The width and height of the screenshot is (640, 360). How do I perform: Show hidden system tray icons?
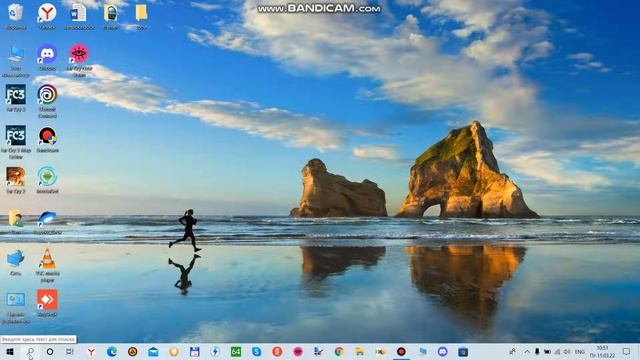[x=527, y=352]
